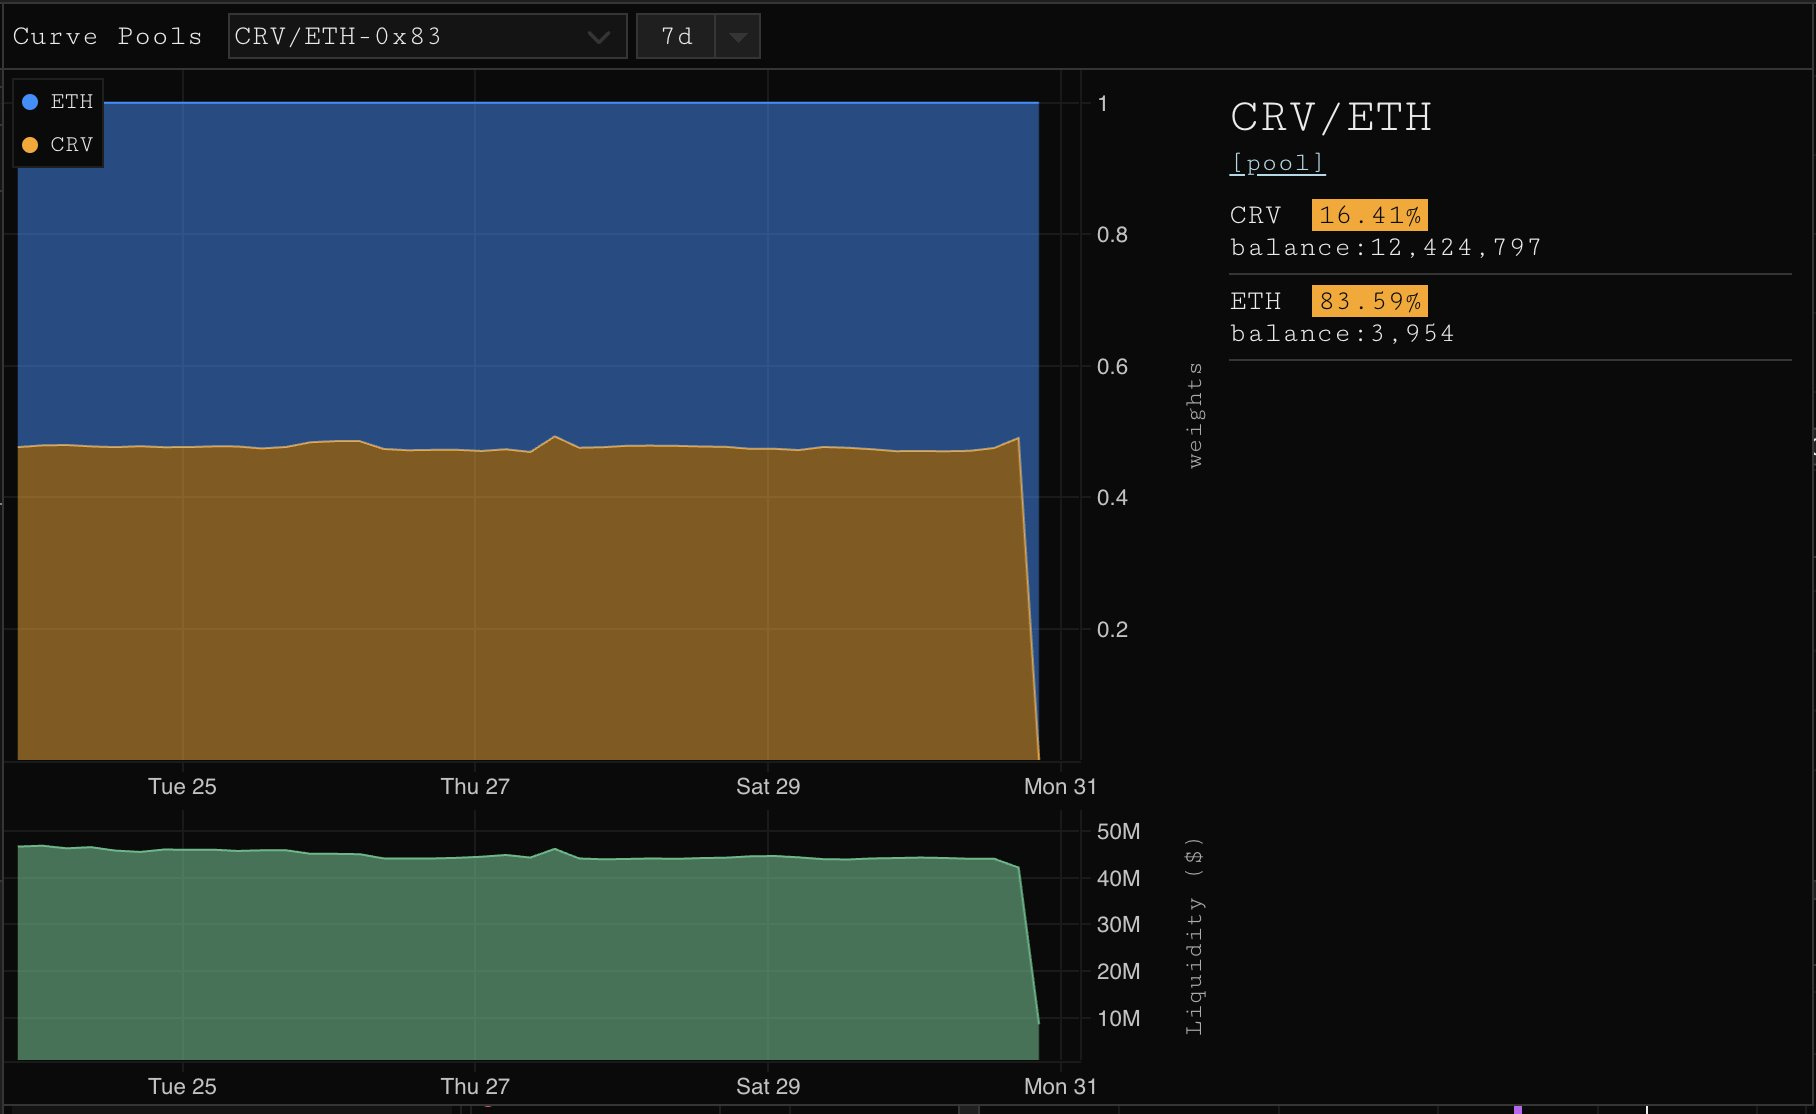Click the Thu 27 label under weights chart
The height and width of the screenshot is (1114, 1816).
point(475,787)
